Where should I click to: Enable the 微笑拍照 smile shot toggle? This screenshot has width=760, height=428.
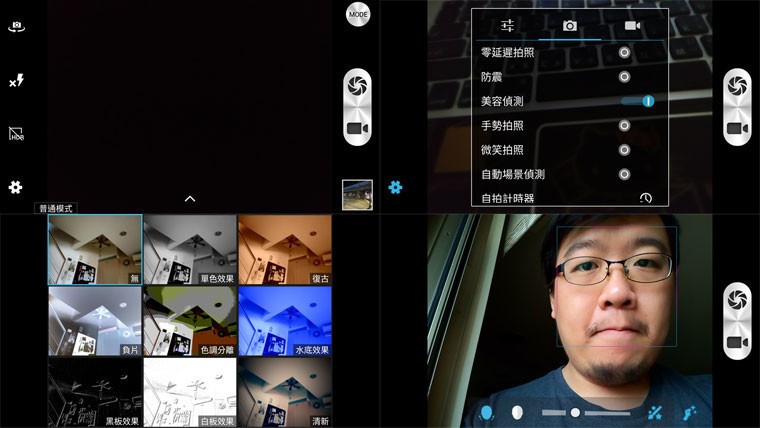click(624, 150)
